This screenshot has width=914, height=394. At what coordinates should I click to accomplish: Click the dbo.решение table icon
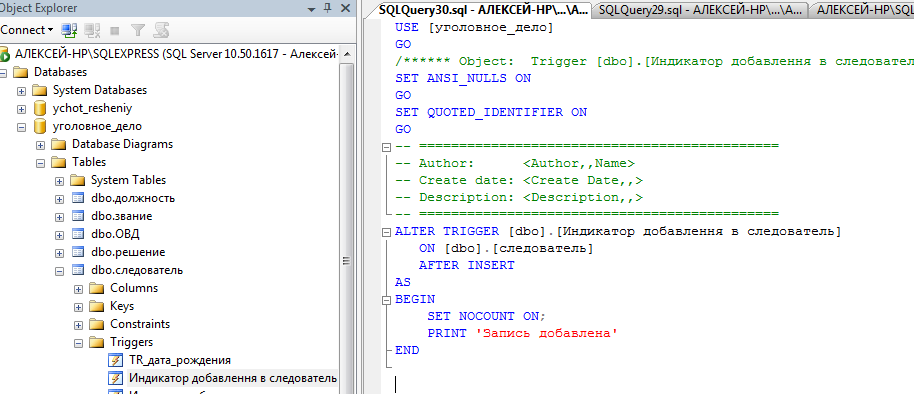click(x=78, y=252)
